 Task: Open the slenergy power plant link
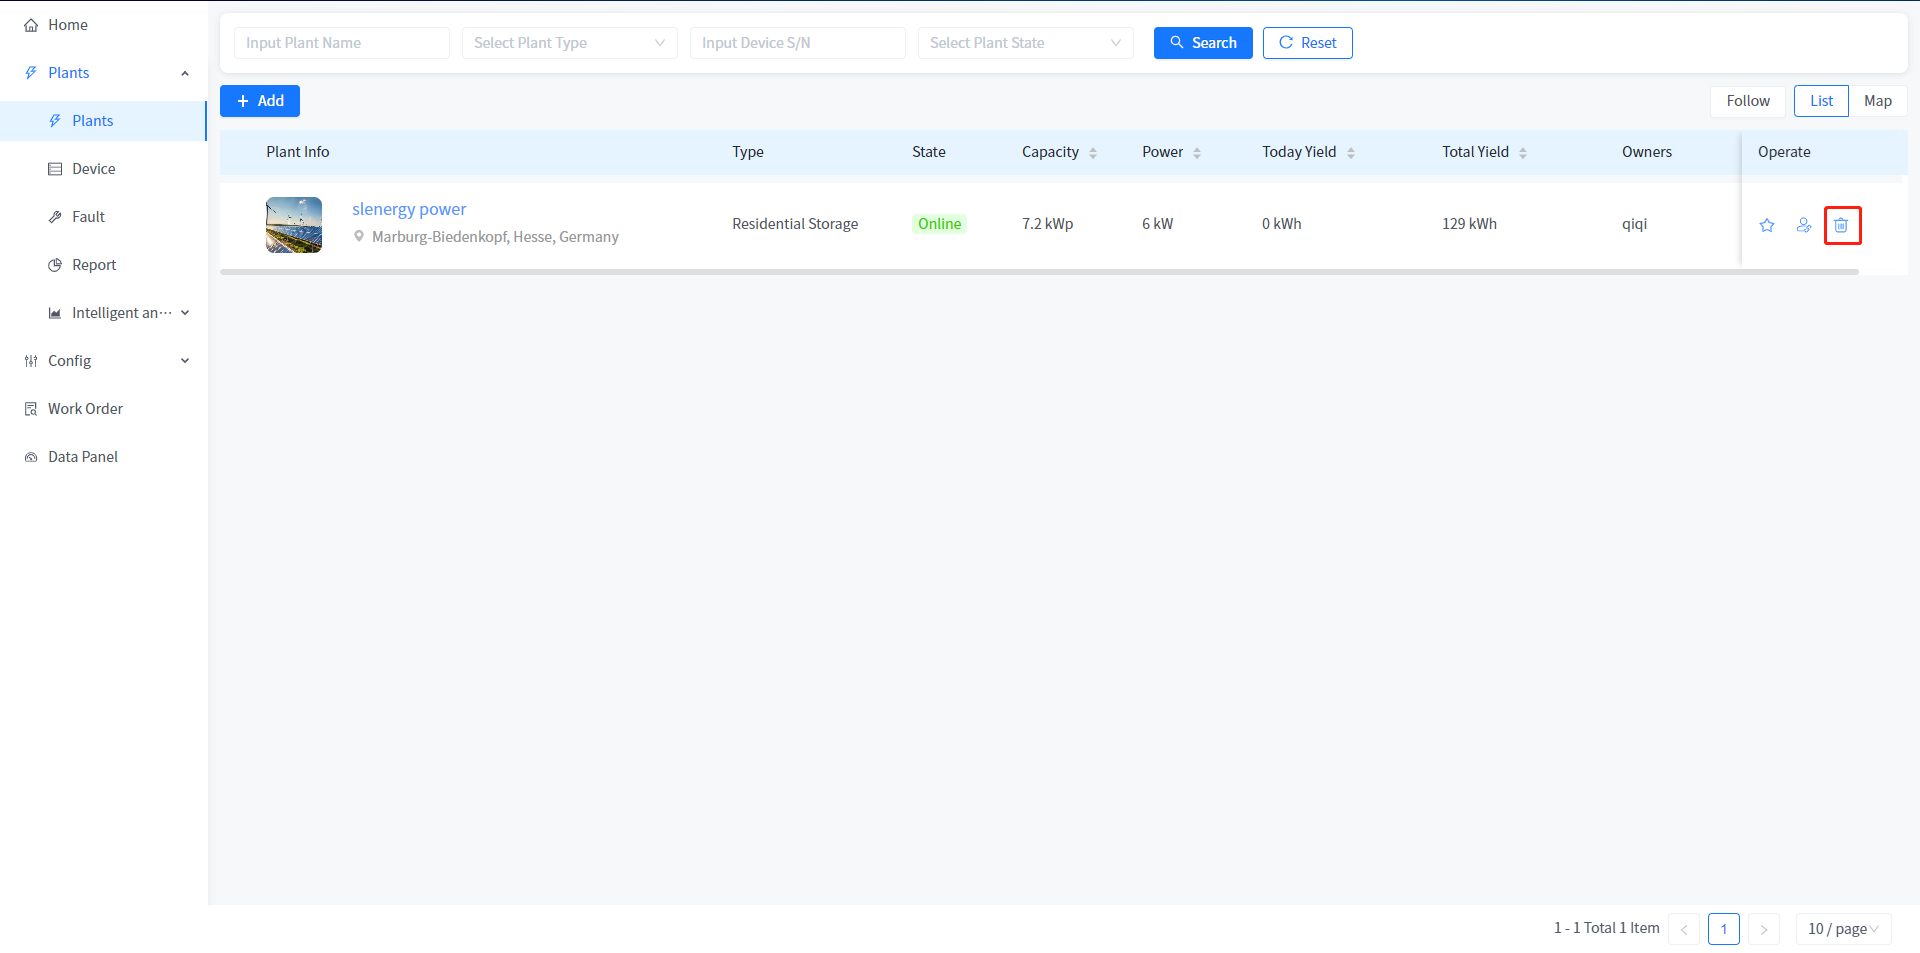click(409, 209)
